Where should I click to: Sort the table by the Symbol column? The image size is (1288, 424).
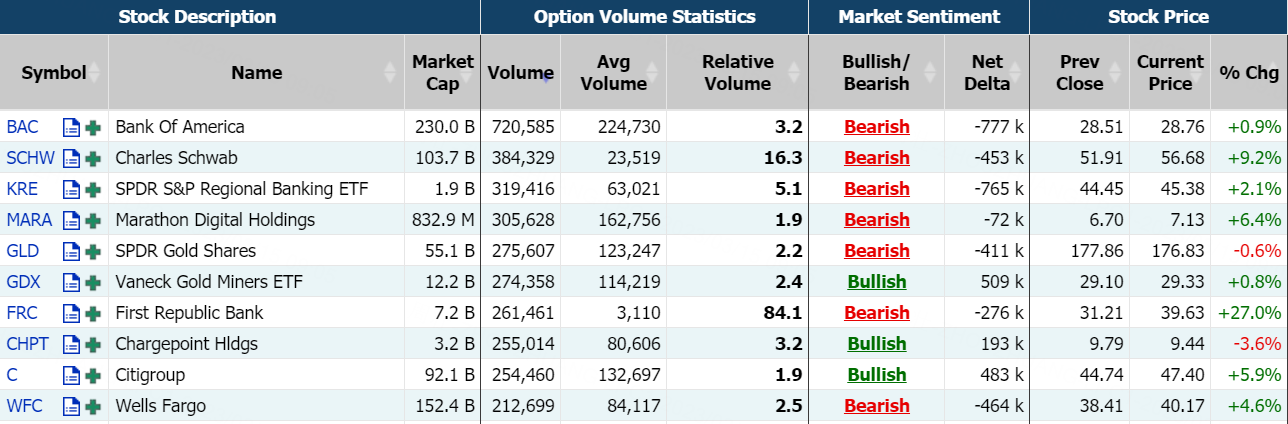(x=54, y=72)
